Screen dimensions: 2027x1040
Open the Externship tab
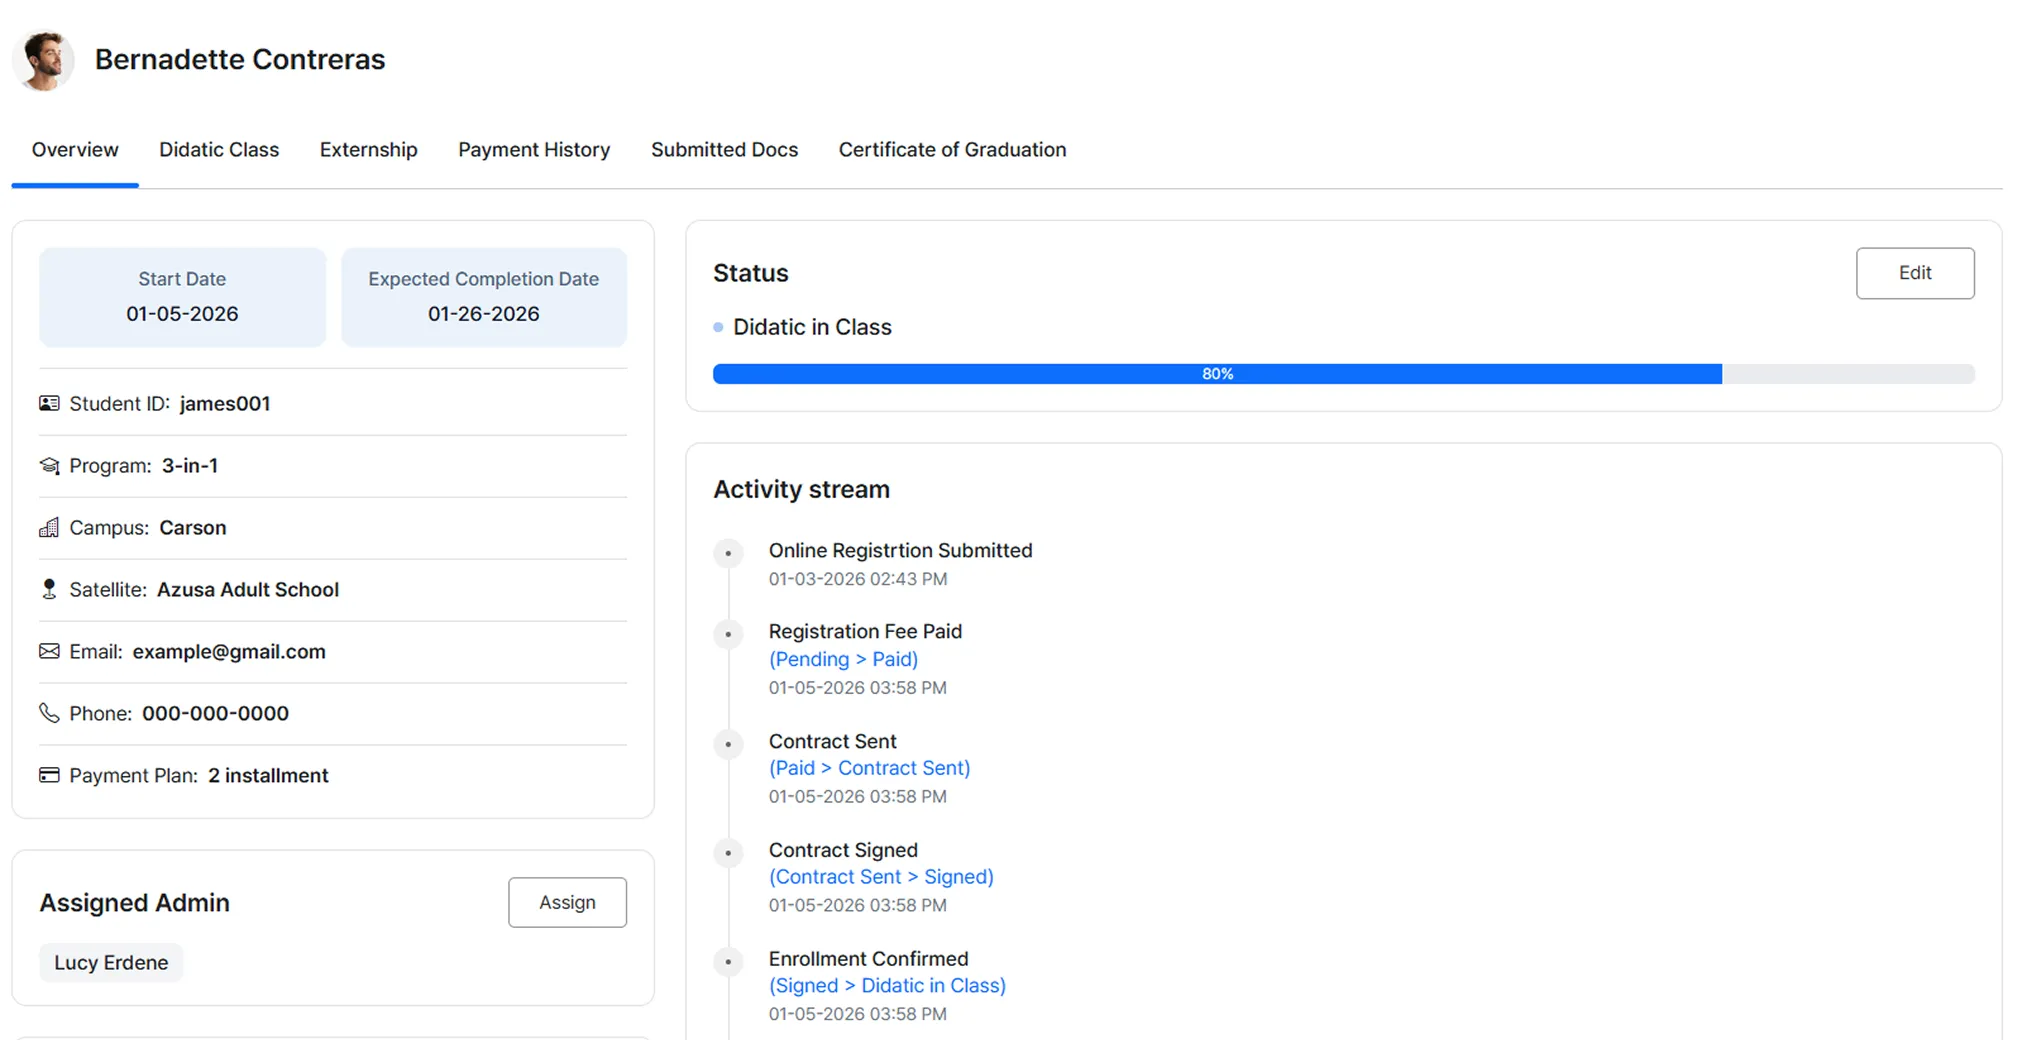point(368,150)
